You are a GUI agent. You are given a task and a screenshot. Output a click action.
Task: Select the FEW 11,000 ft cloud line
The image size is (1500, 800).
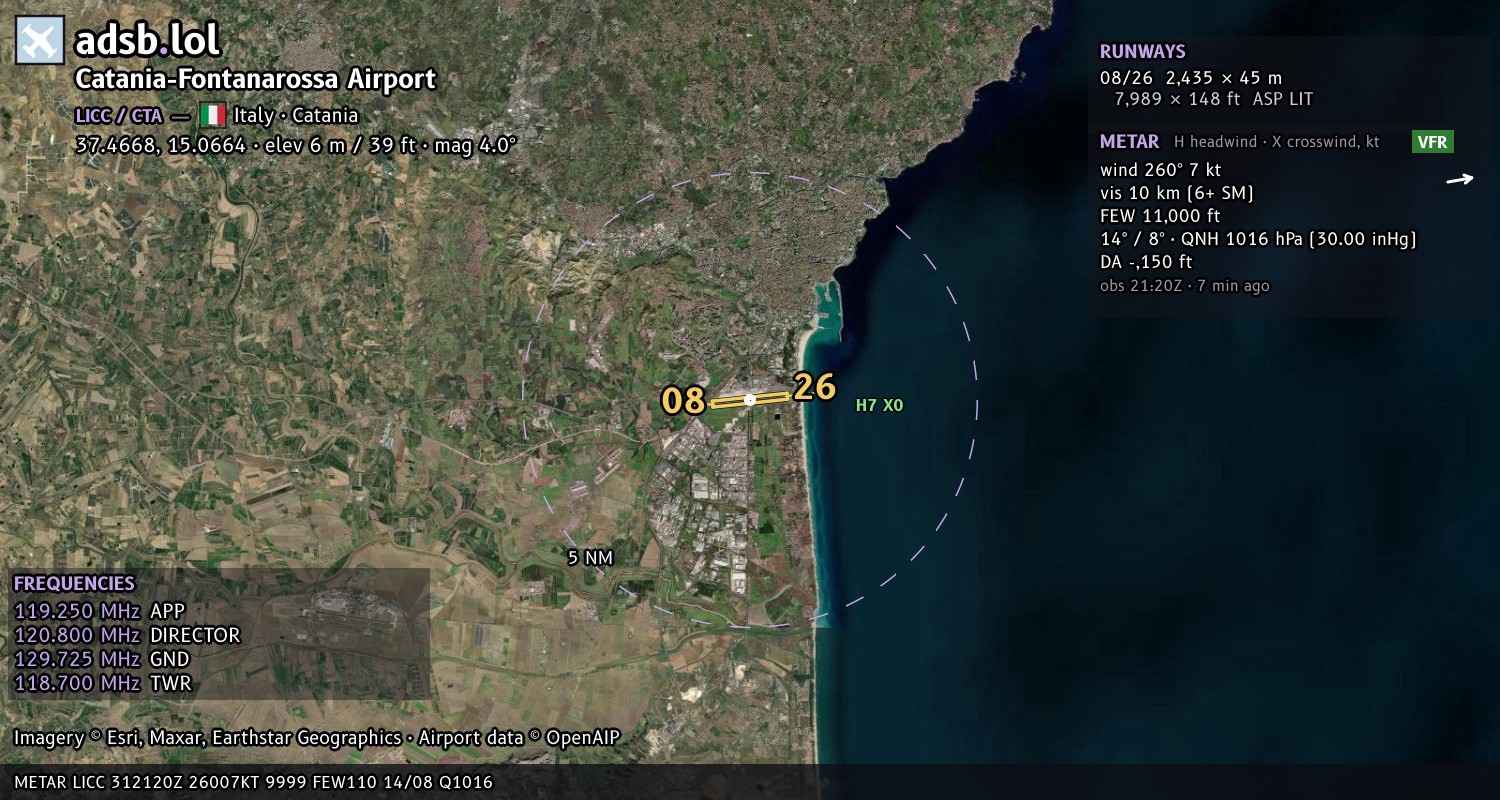tap(1160, 216)
